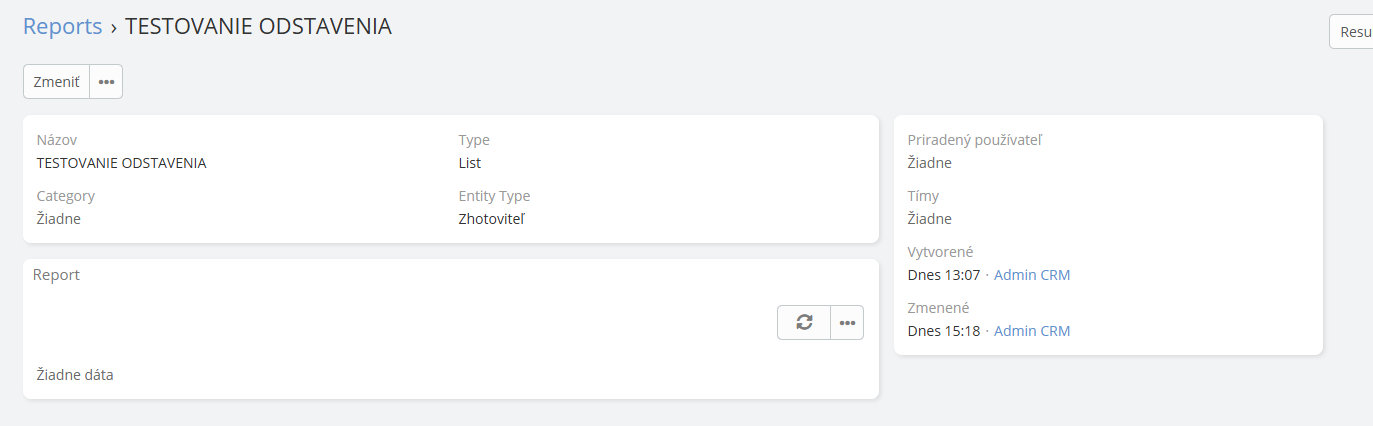The image size is (1373, 426).
Task: Click the Entity Type field label
Action: click(494, 196)
